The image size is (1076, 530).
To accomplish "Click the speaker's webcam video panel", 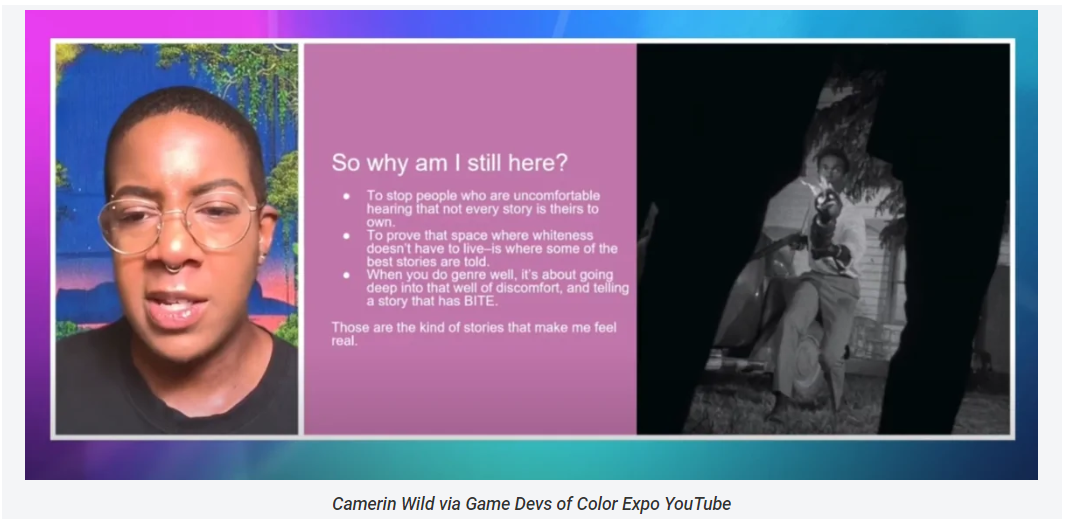I will pyautogui.click(x=176, y=238).
